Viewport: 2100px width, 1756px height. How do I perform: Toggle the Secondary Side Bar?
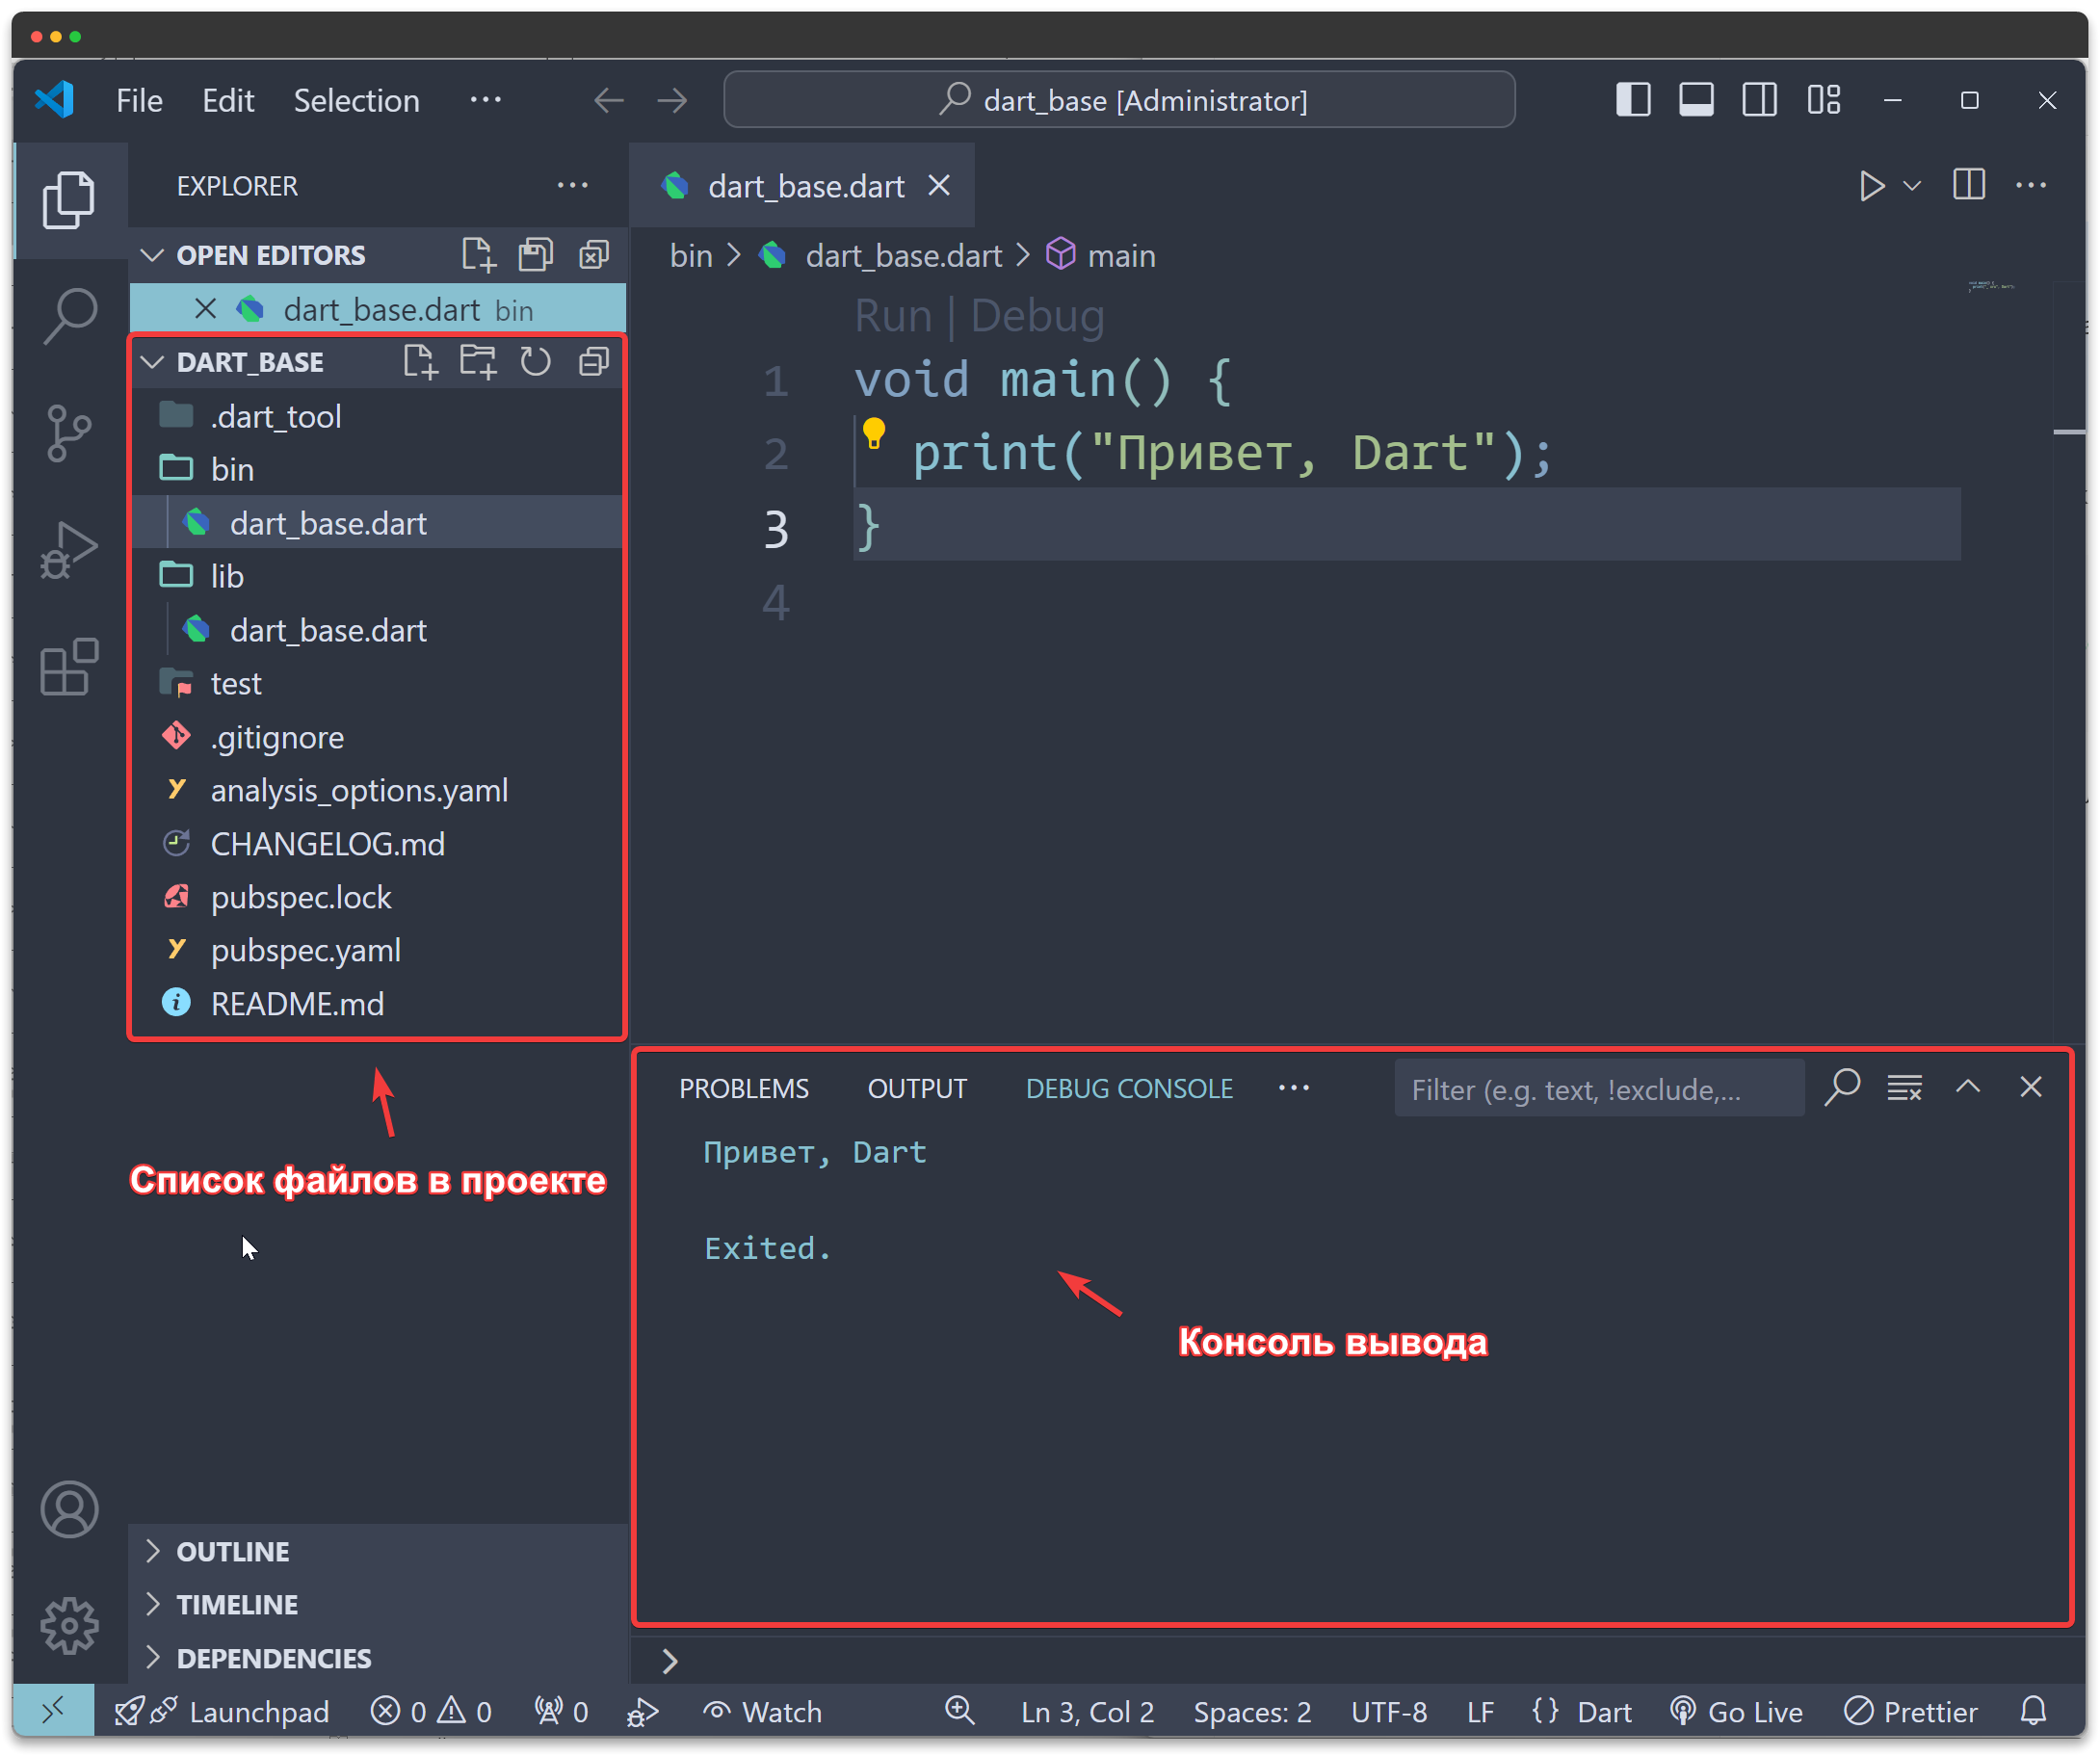pos(1760,99)
